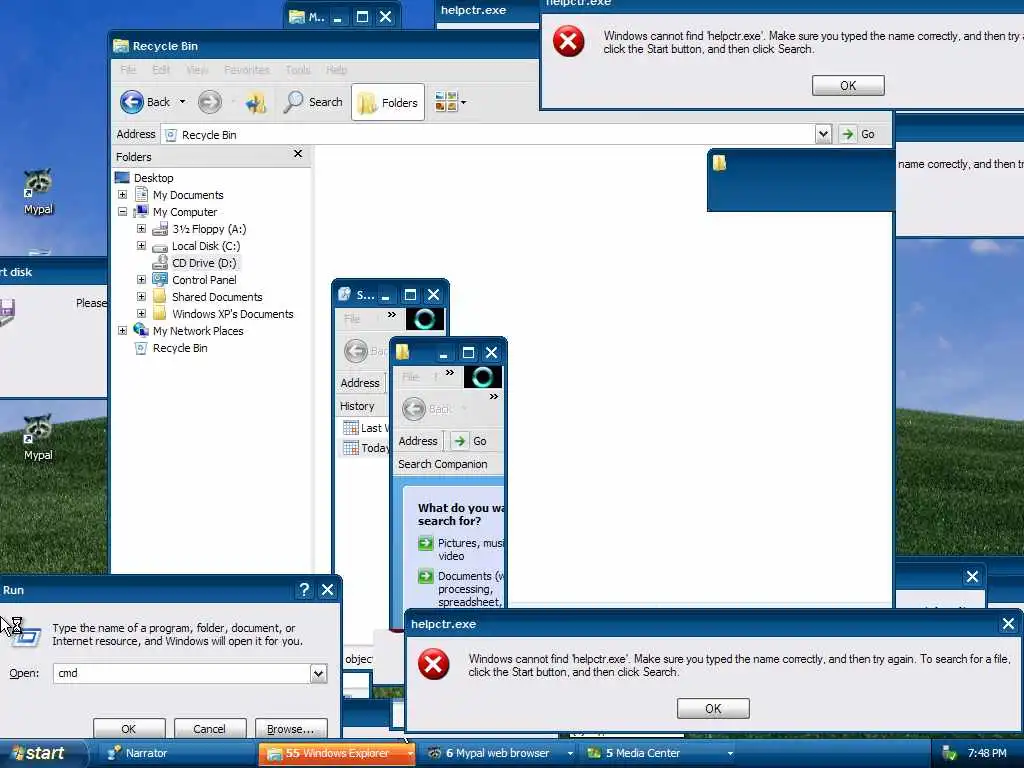Select Recycle Bin in folder tree
Image resolution: width=1024 pixels, height=768 pixels.
180,348
